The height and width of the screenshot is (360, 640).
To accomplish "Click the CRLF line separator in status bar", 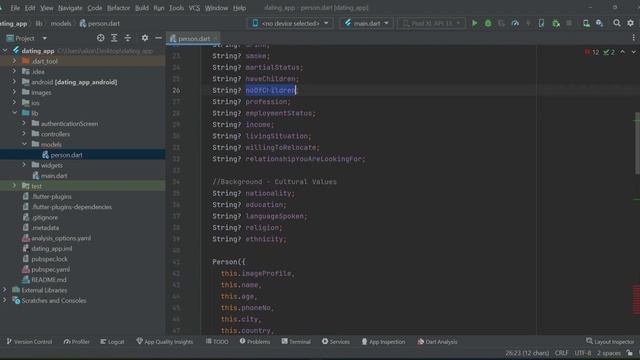I will tap(561, 353).
